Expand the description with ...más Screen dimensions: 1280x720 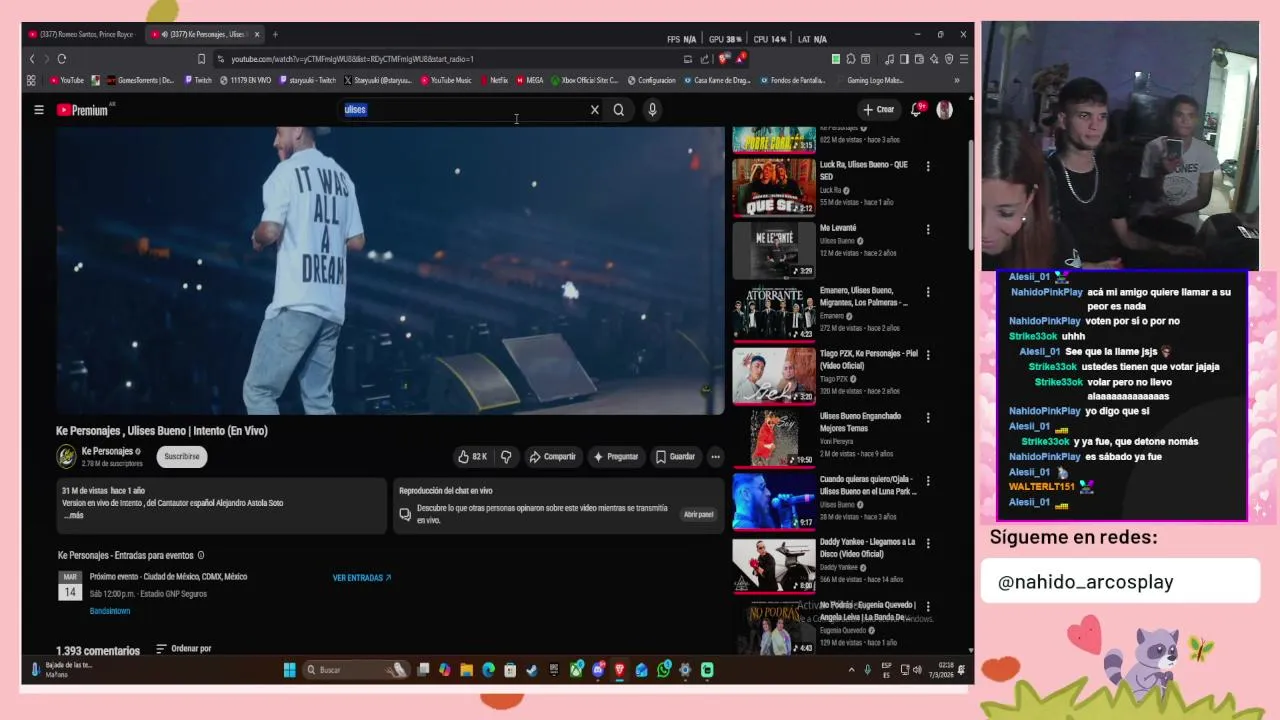pos(74,516)
